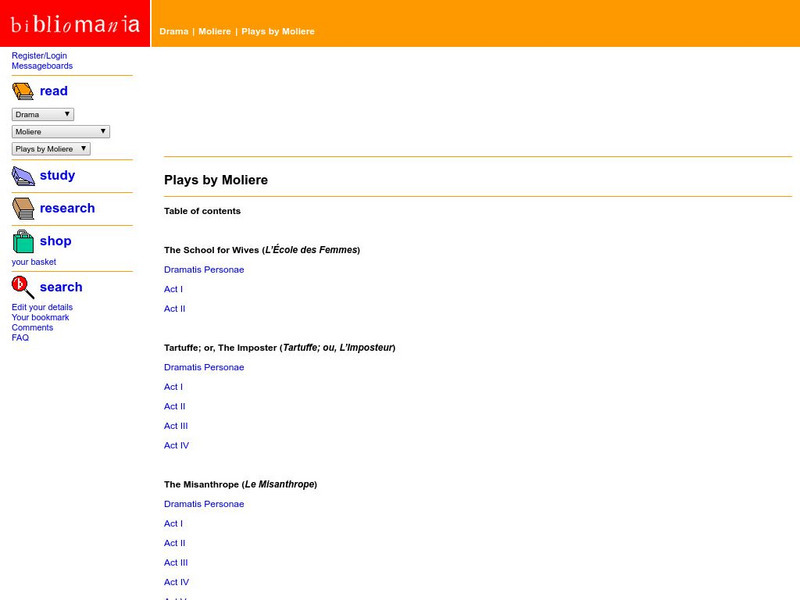Open the shop section link
The image size is (800, 600).
pyautogui.click(x=56, y=241)
